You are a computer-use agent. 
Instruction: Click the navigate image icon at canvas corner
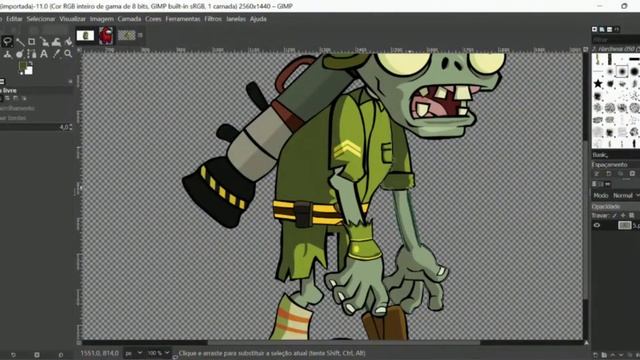tap(587, 343)
